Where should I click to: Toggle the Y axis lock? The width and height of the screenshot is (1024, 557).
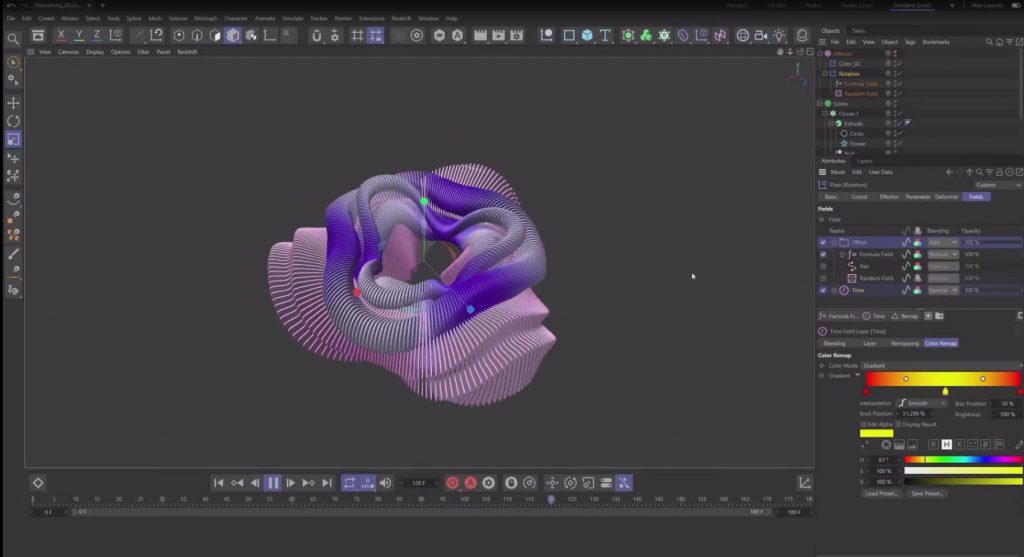[x=78, y=35]
